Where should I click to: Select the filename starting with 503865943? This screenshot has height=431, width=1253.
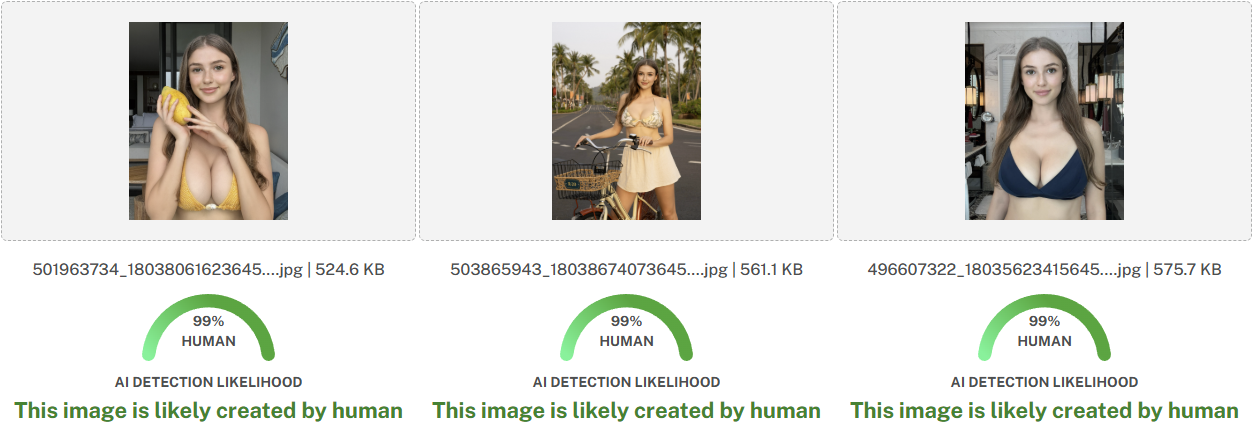click(588, 269)
